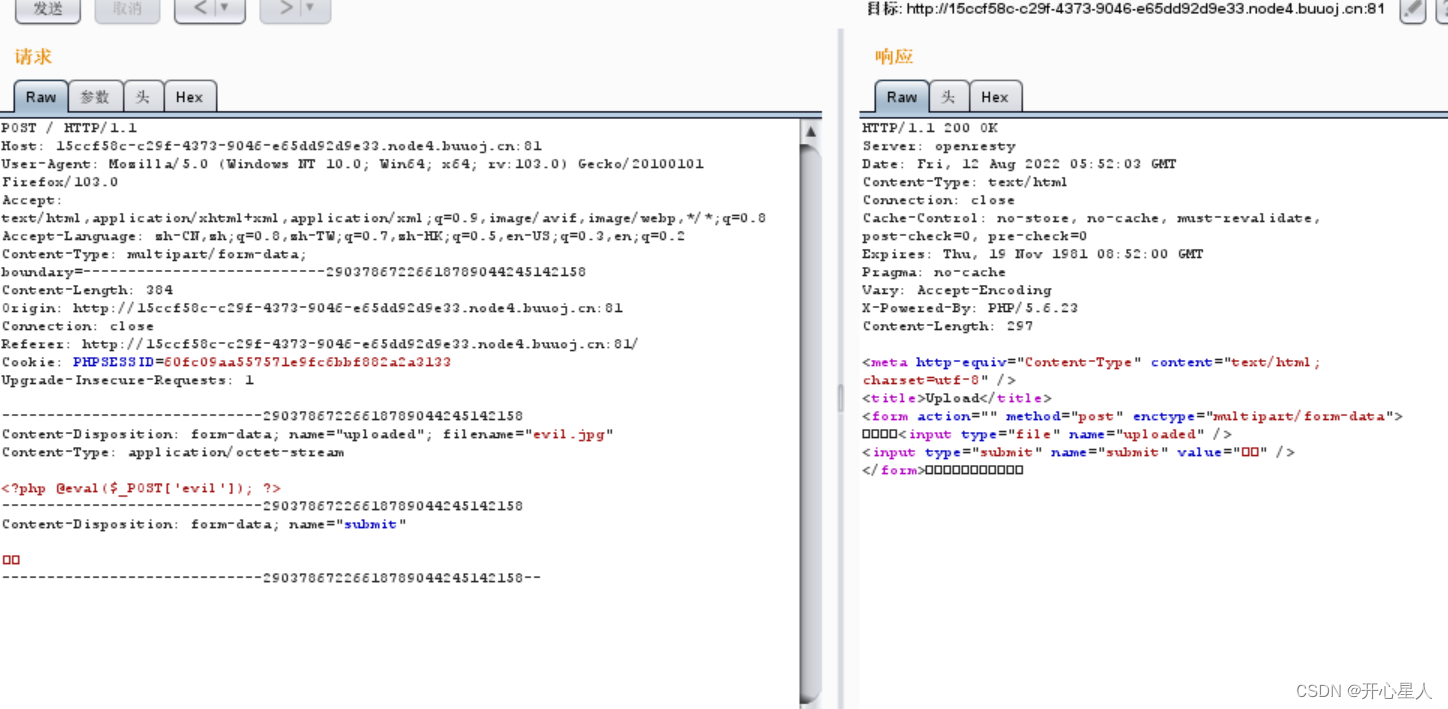Click the PHPSESSID cookie value
This screenshot has height=709, width=1448.
click(308, 362)
